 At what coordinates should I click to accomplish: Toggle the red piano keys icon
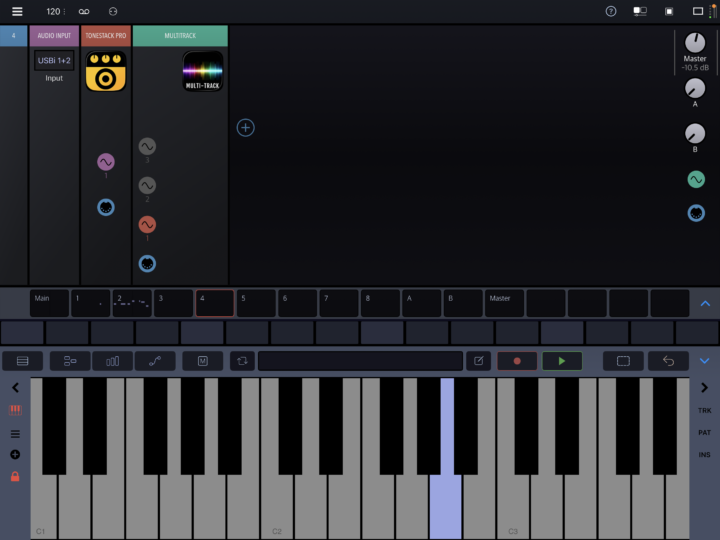click(15, 410)
